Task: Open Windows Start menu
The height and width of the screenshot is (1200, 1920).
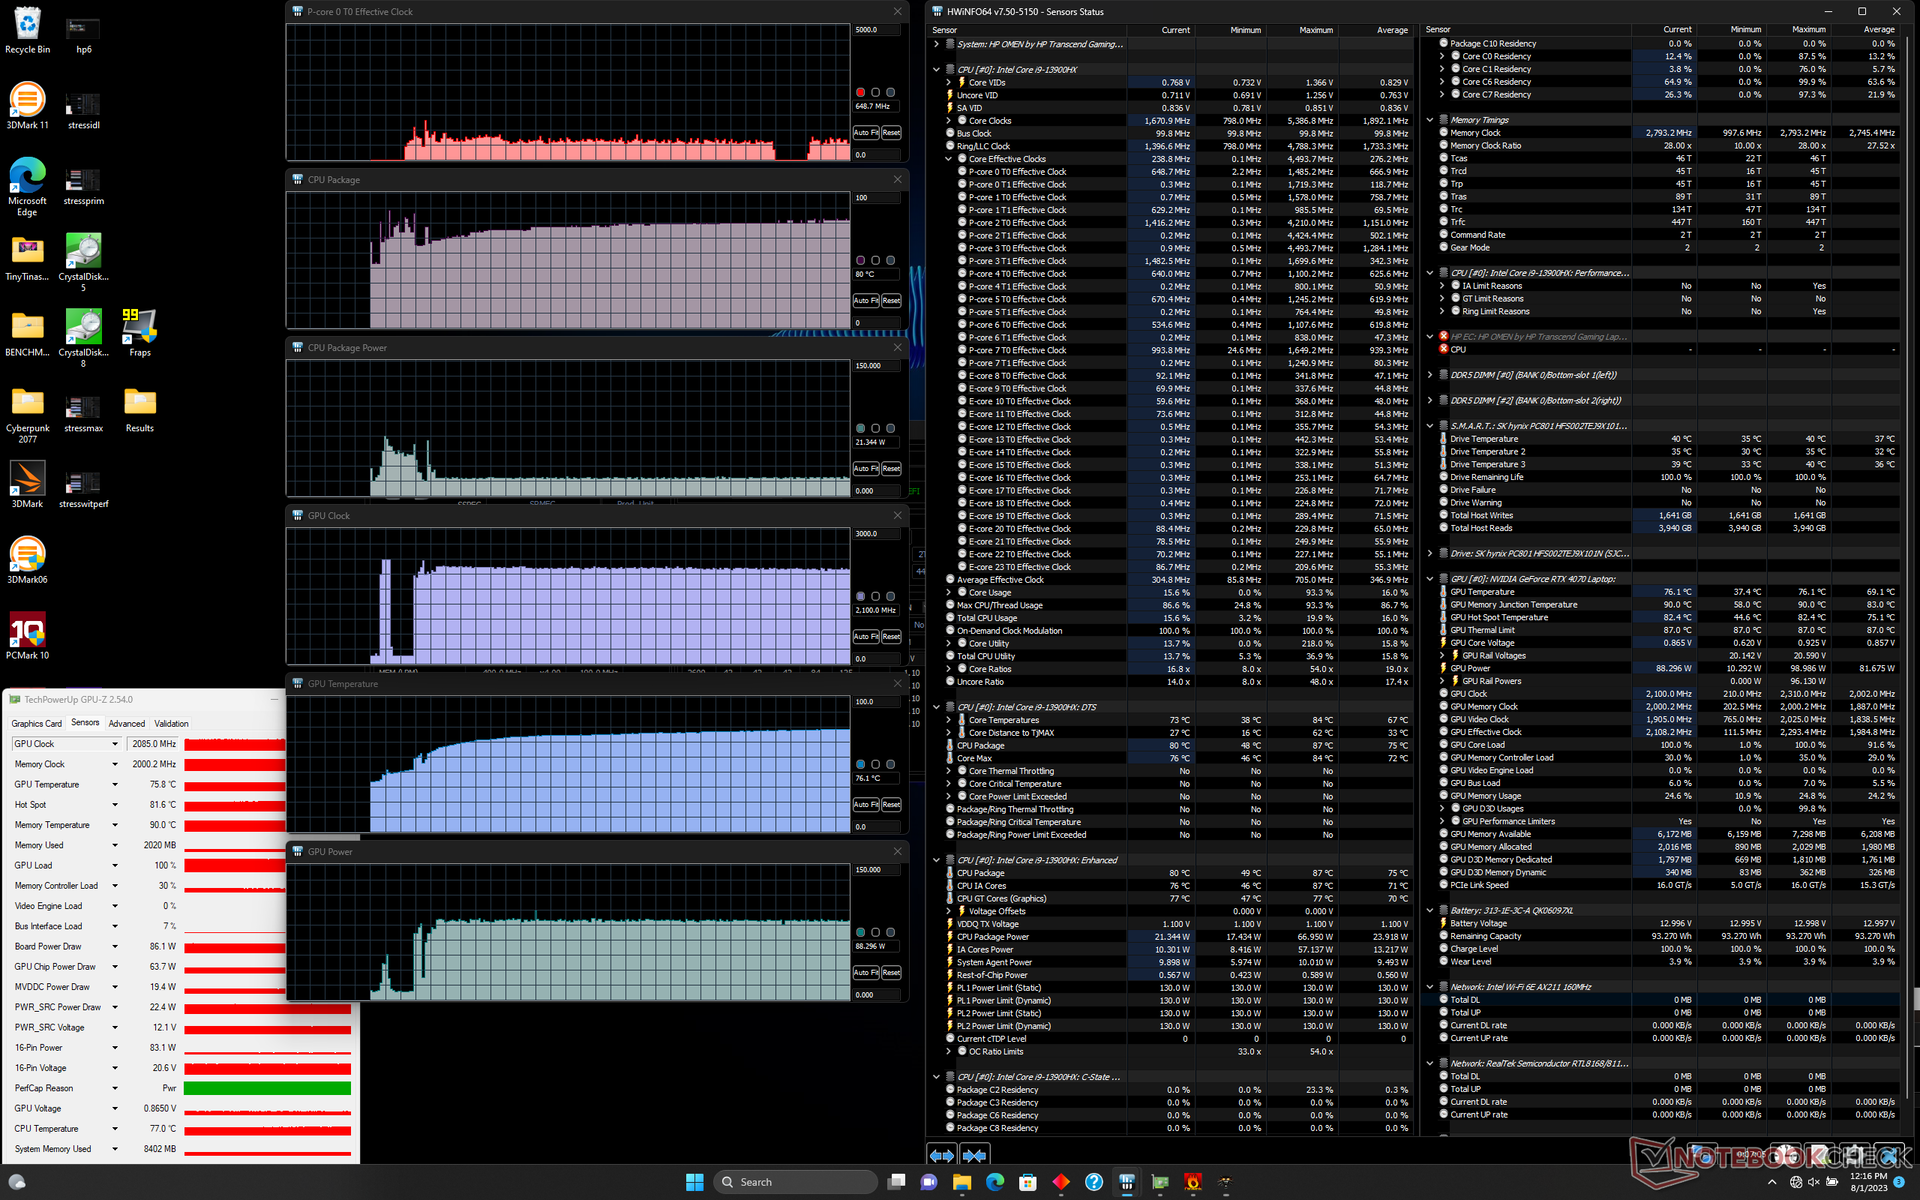Action: [x=695, y=1182]
